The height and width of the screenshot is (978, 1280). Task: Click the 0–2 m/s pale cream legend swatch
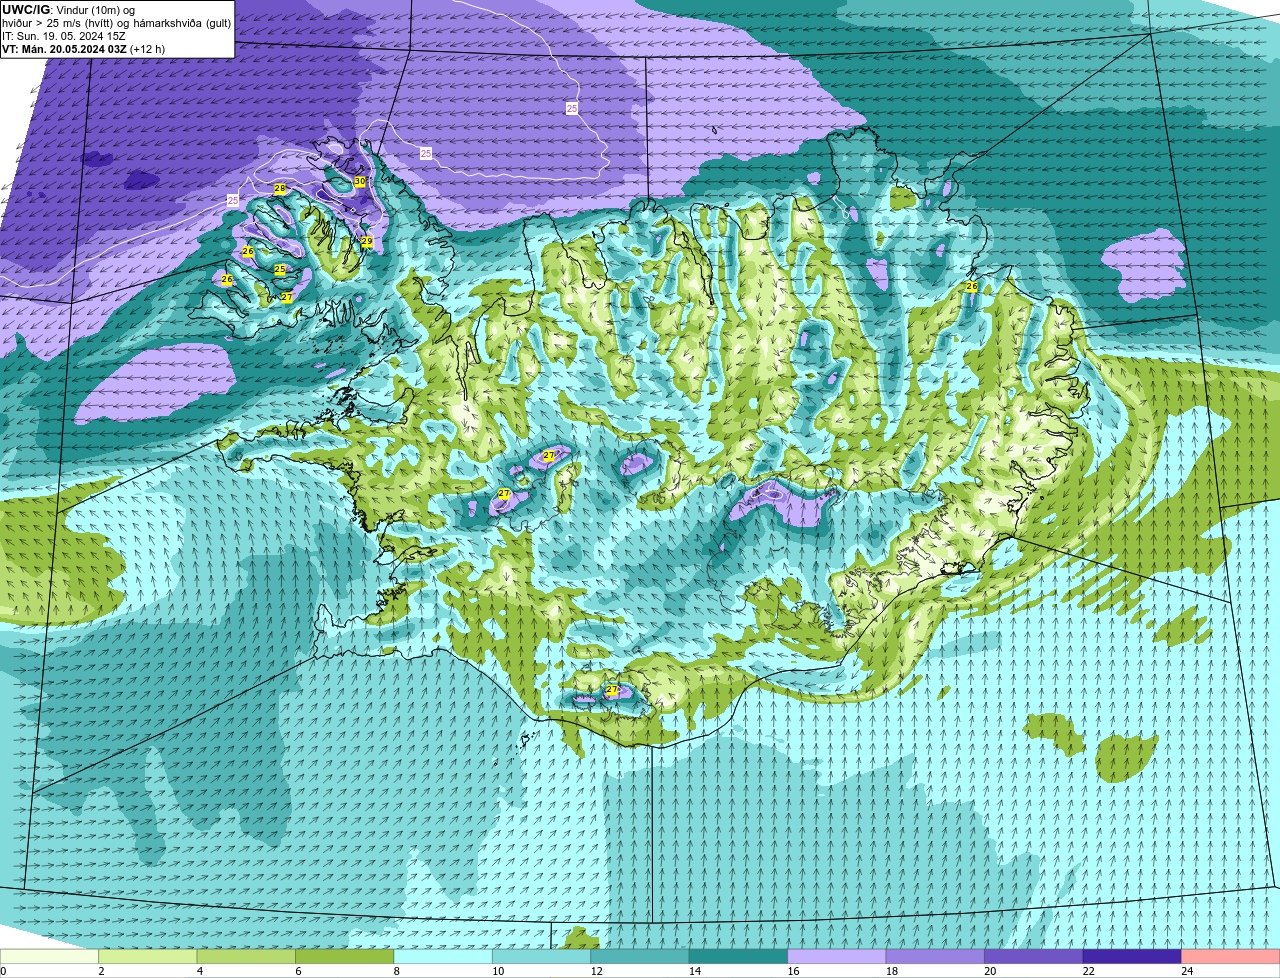(49, 957)
